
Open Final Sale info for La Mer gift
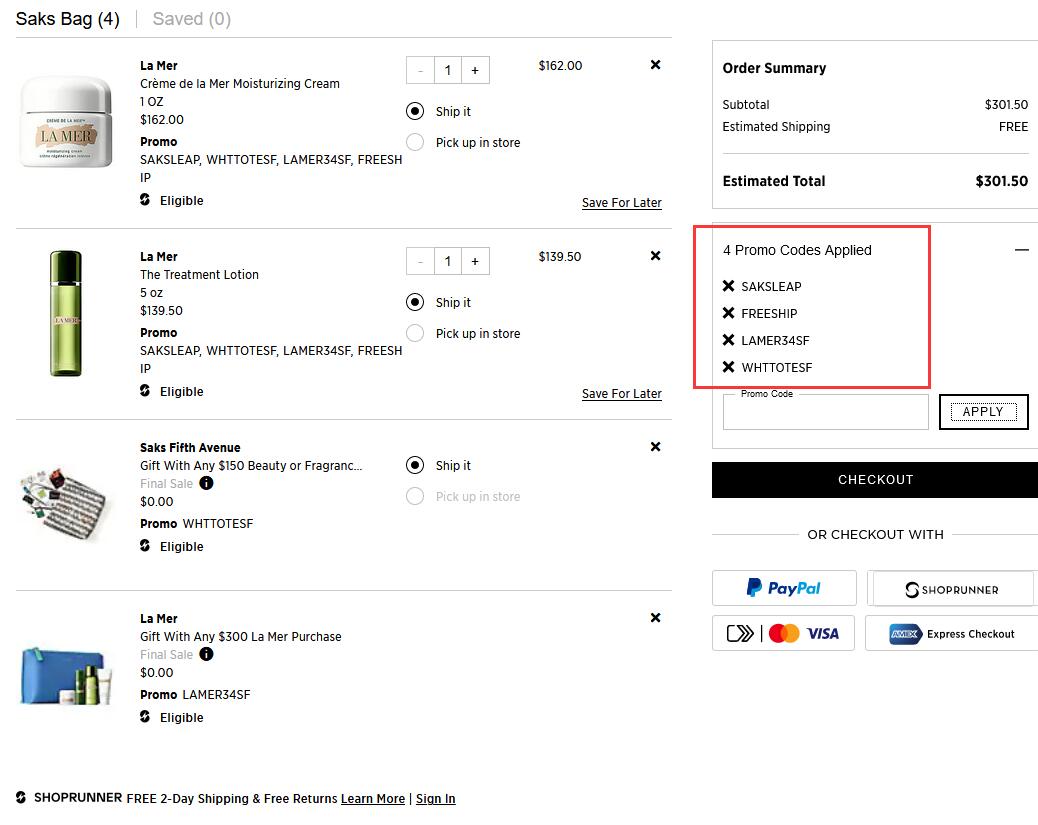coord(207,654)
